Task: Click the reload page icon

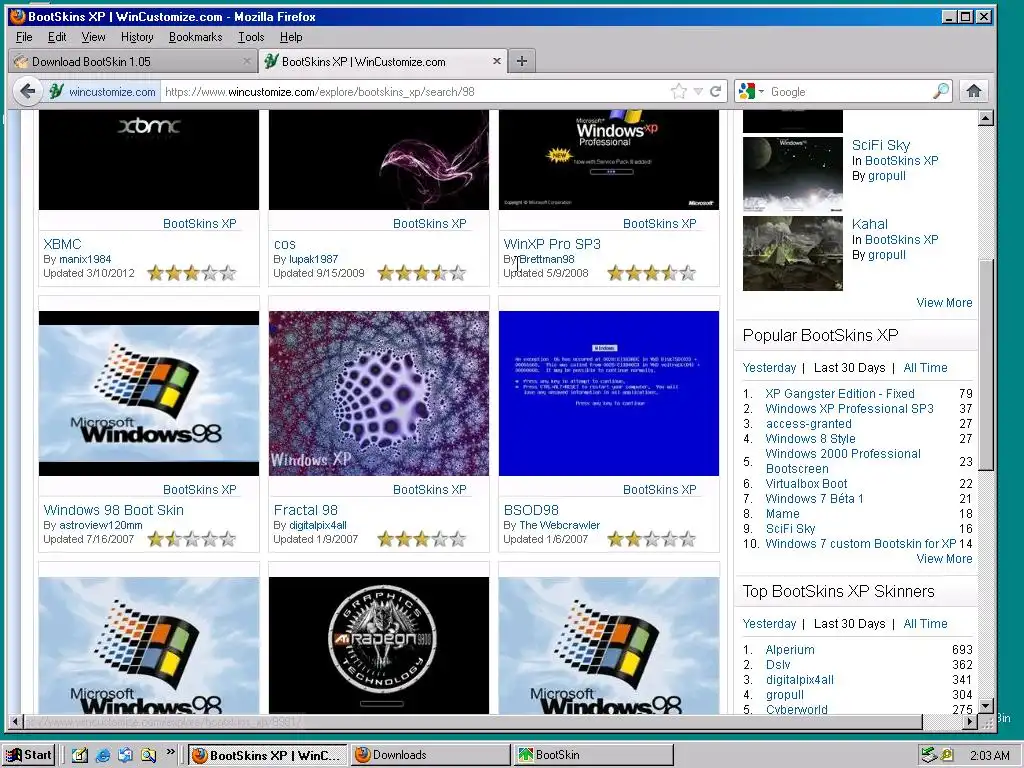Action: pos(716,91)
